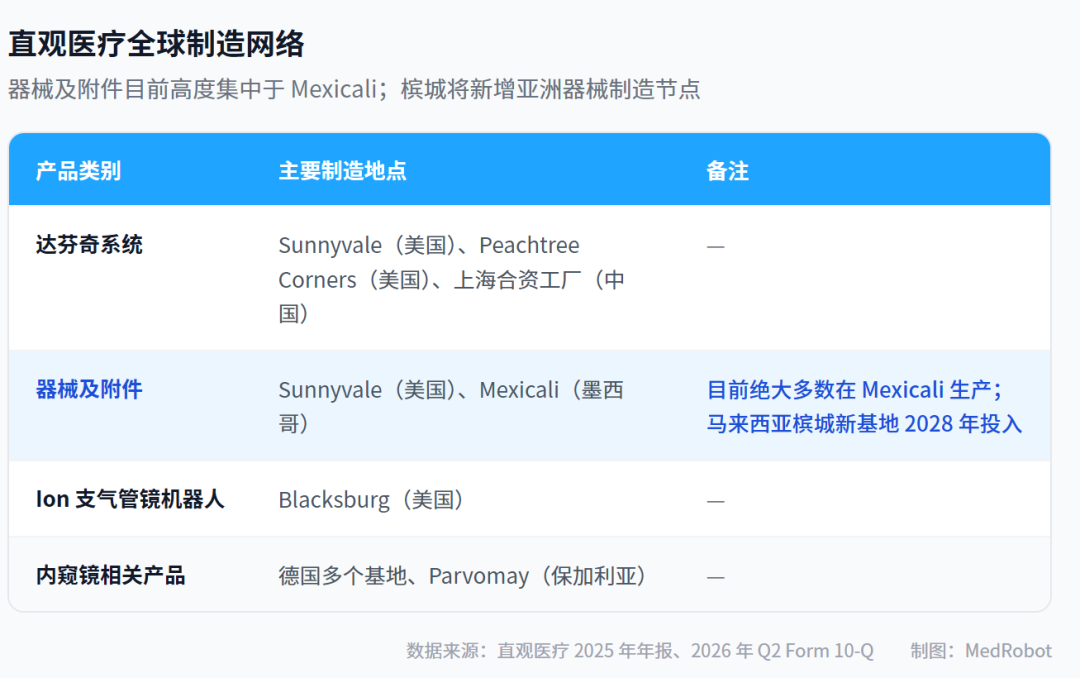Click the dash in 内窥镜相关产品 remarks cell
The width and height of the screenshot is (1080, 678).
point(716,577)
